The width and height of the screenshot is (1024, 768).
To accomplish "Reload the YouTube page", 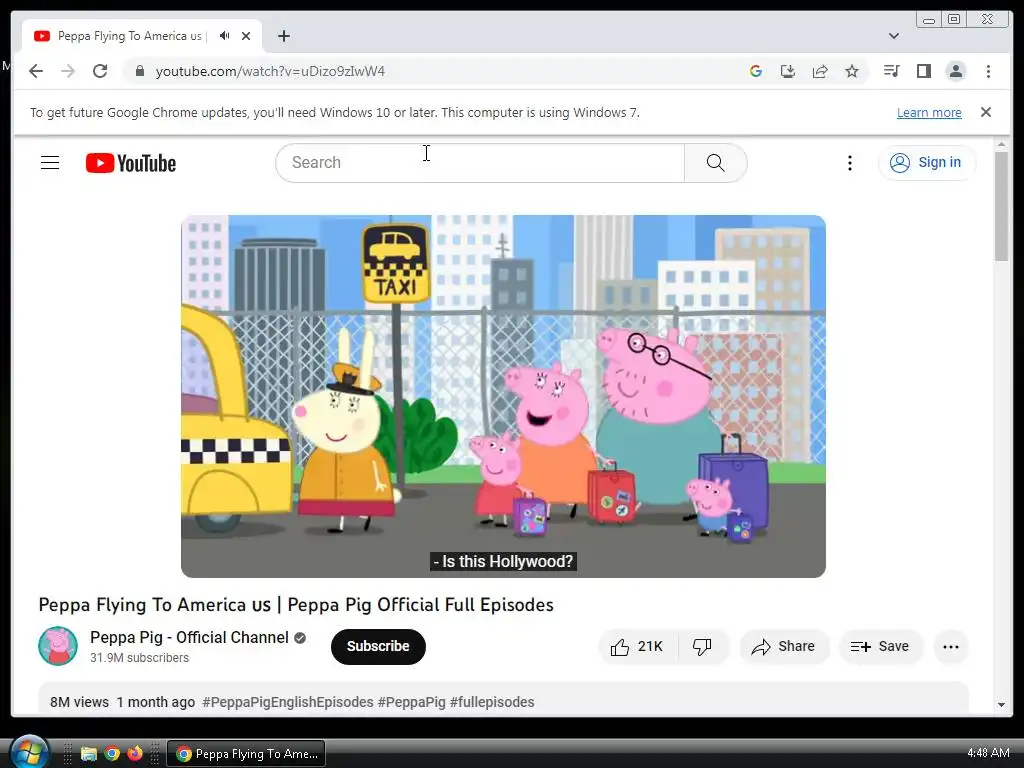I will pos(100,71).
